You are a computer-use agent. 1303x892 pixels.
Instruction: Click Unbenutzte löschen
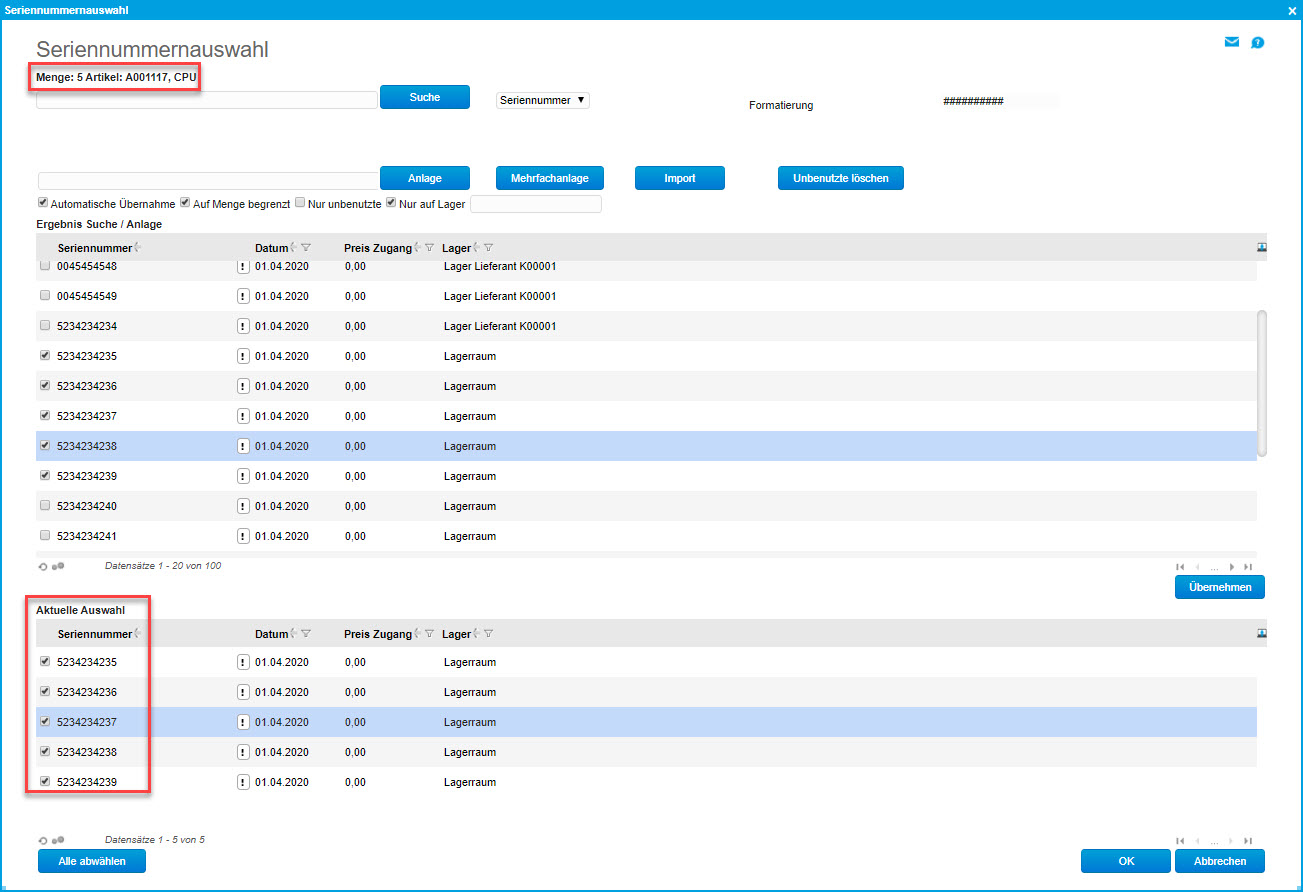click(x=841, y=178)
